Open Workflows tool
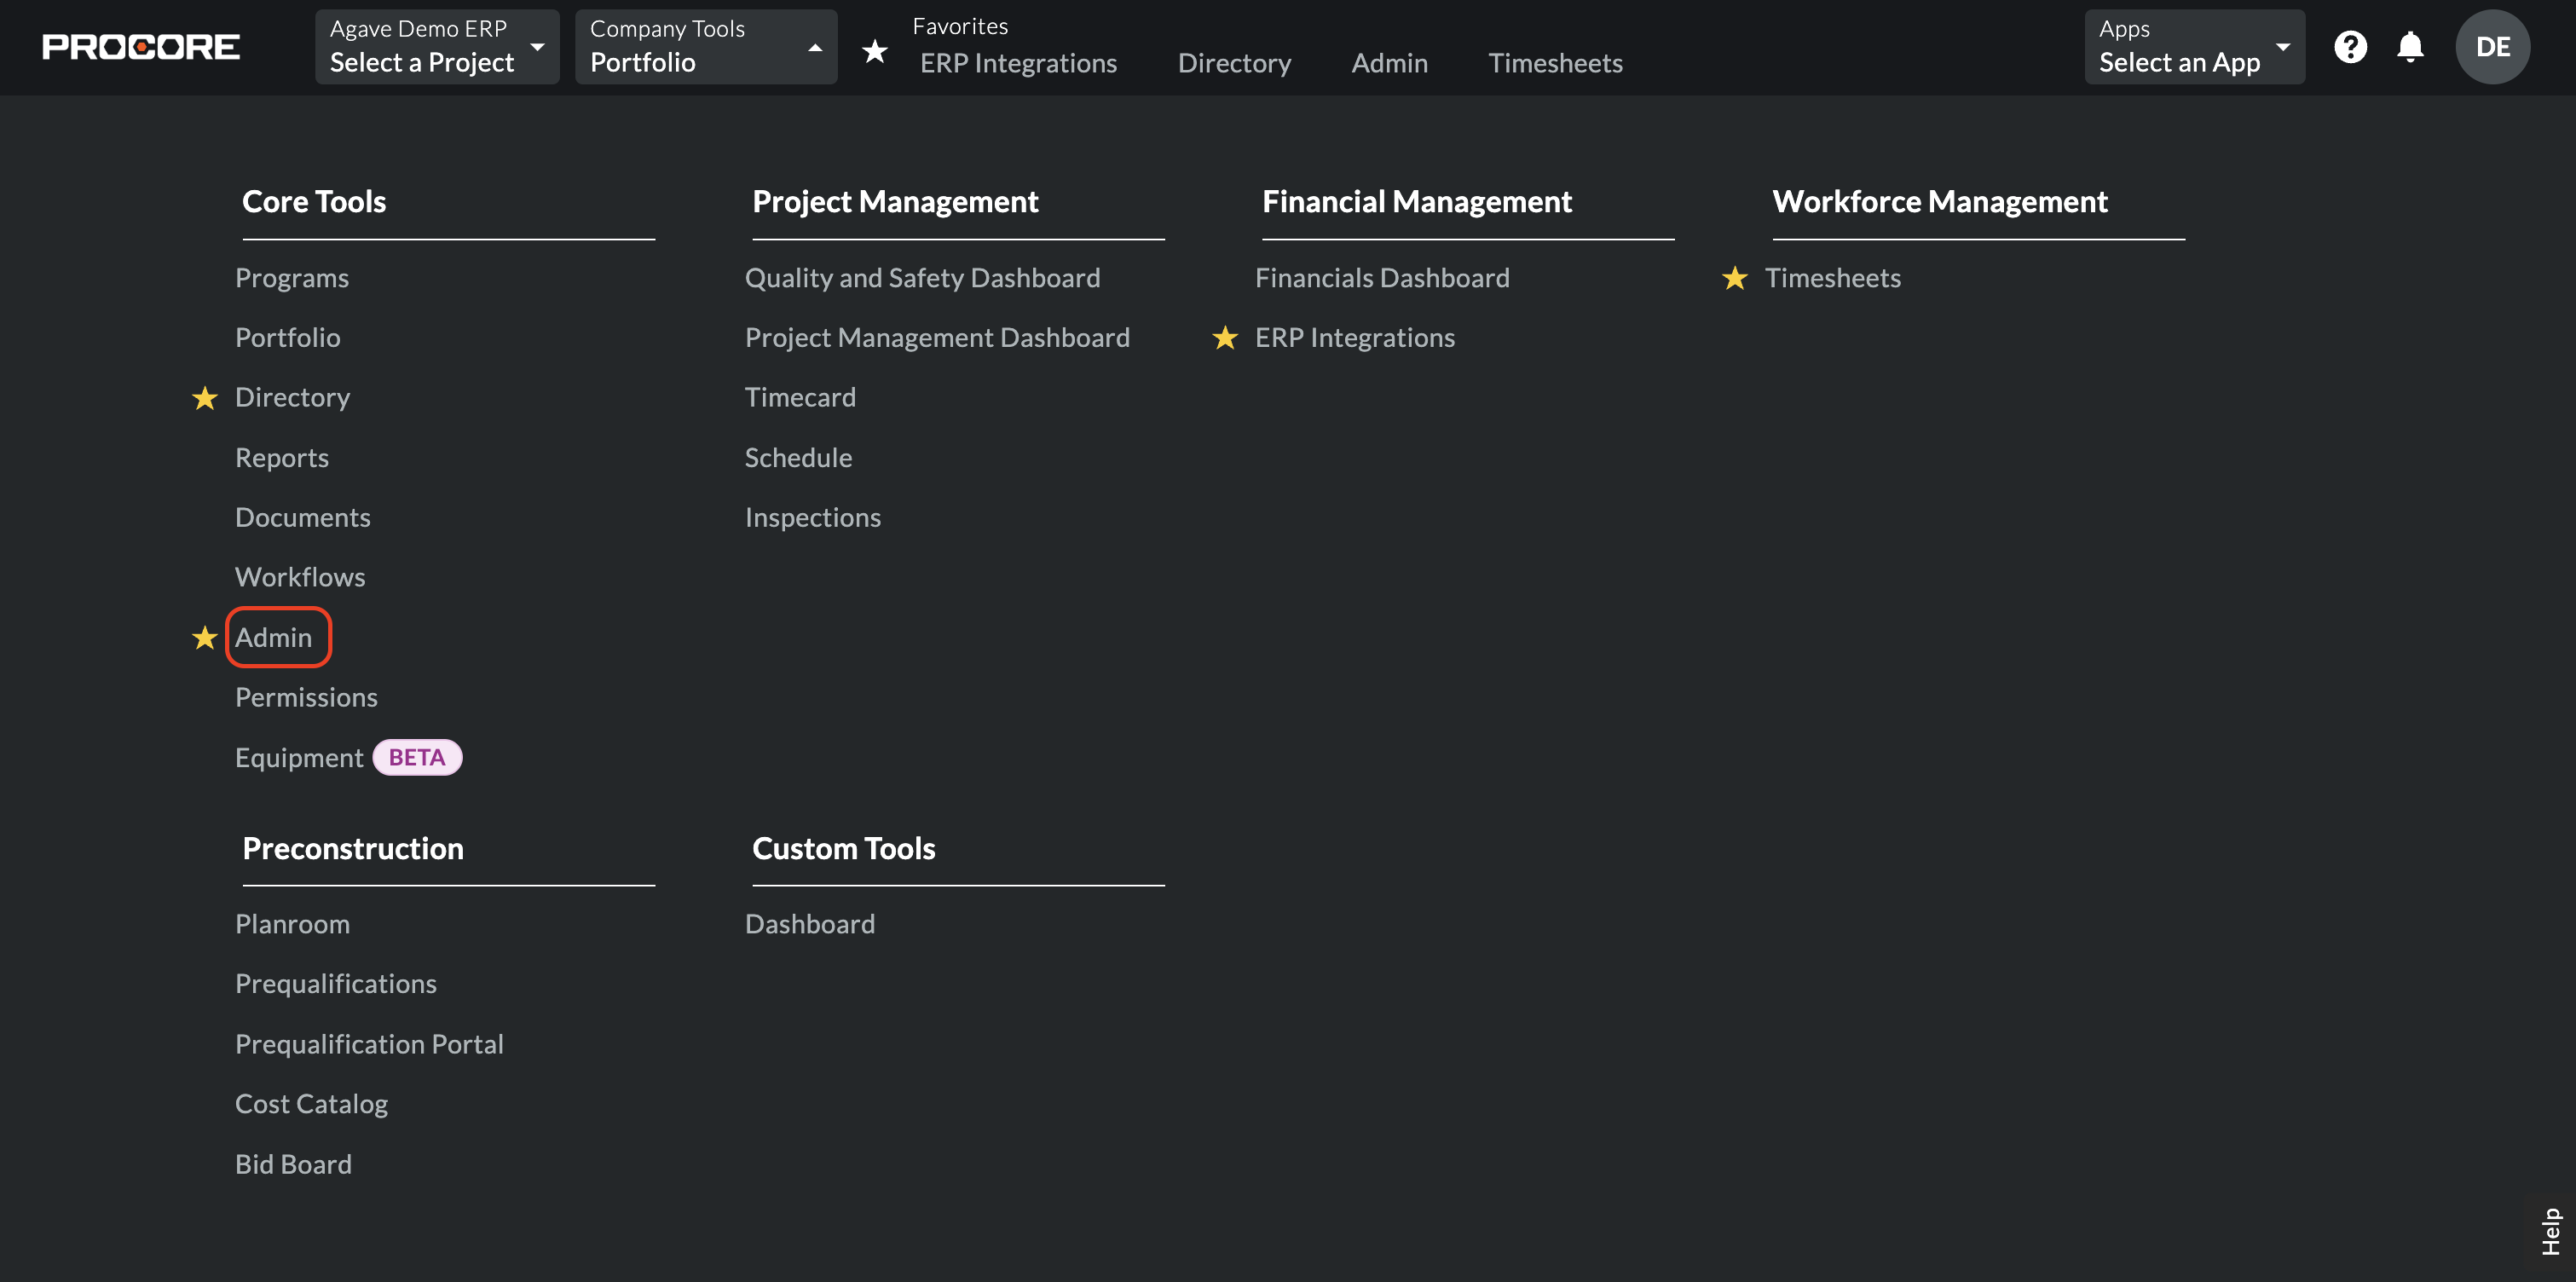Viewport: 2576px width, 1282px height. (300, 577)
